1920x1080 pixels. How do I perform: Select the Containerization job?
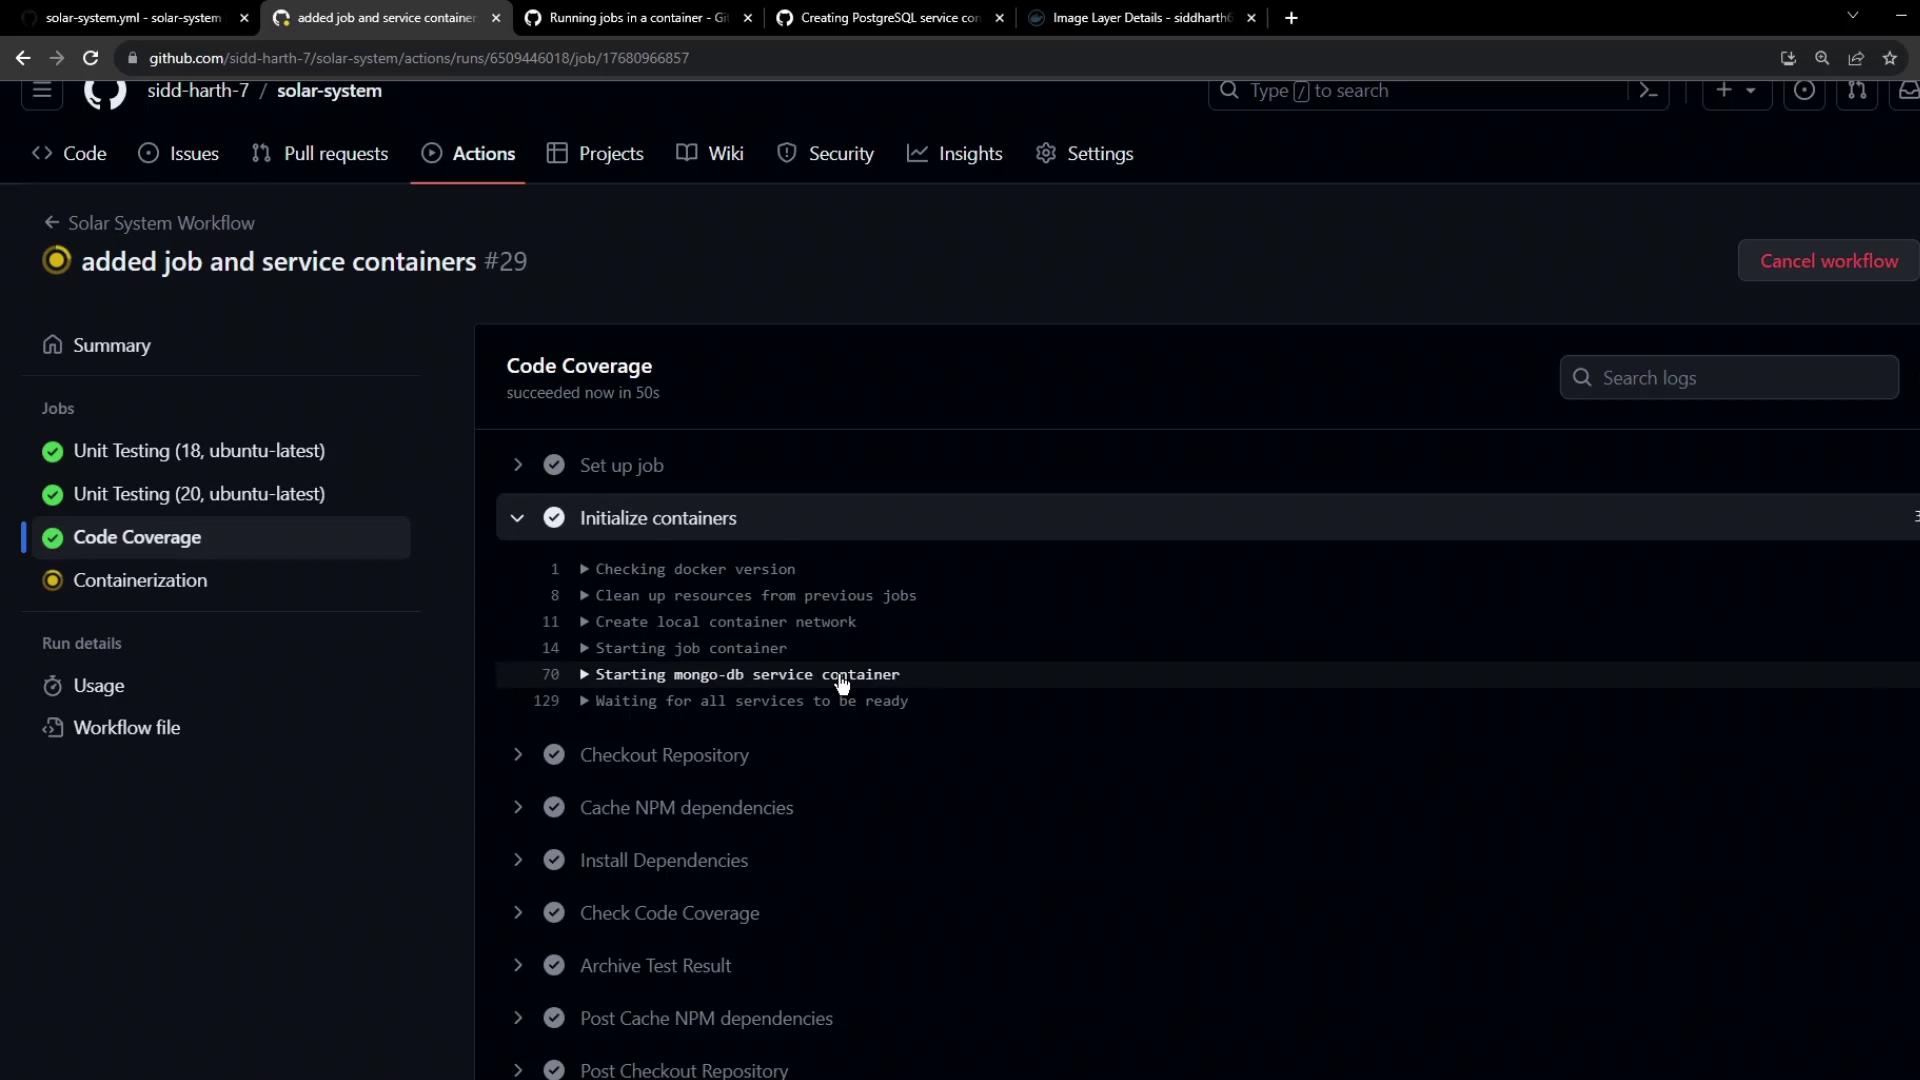[140, 581]
